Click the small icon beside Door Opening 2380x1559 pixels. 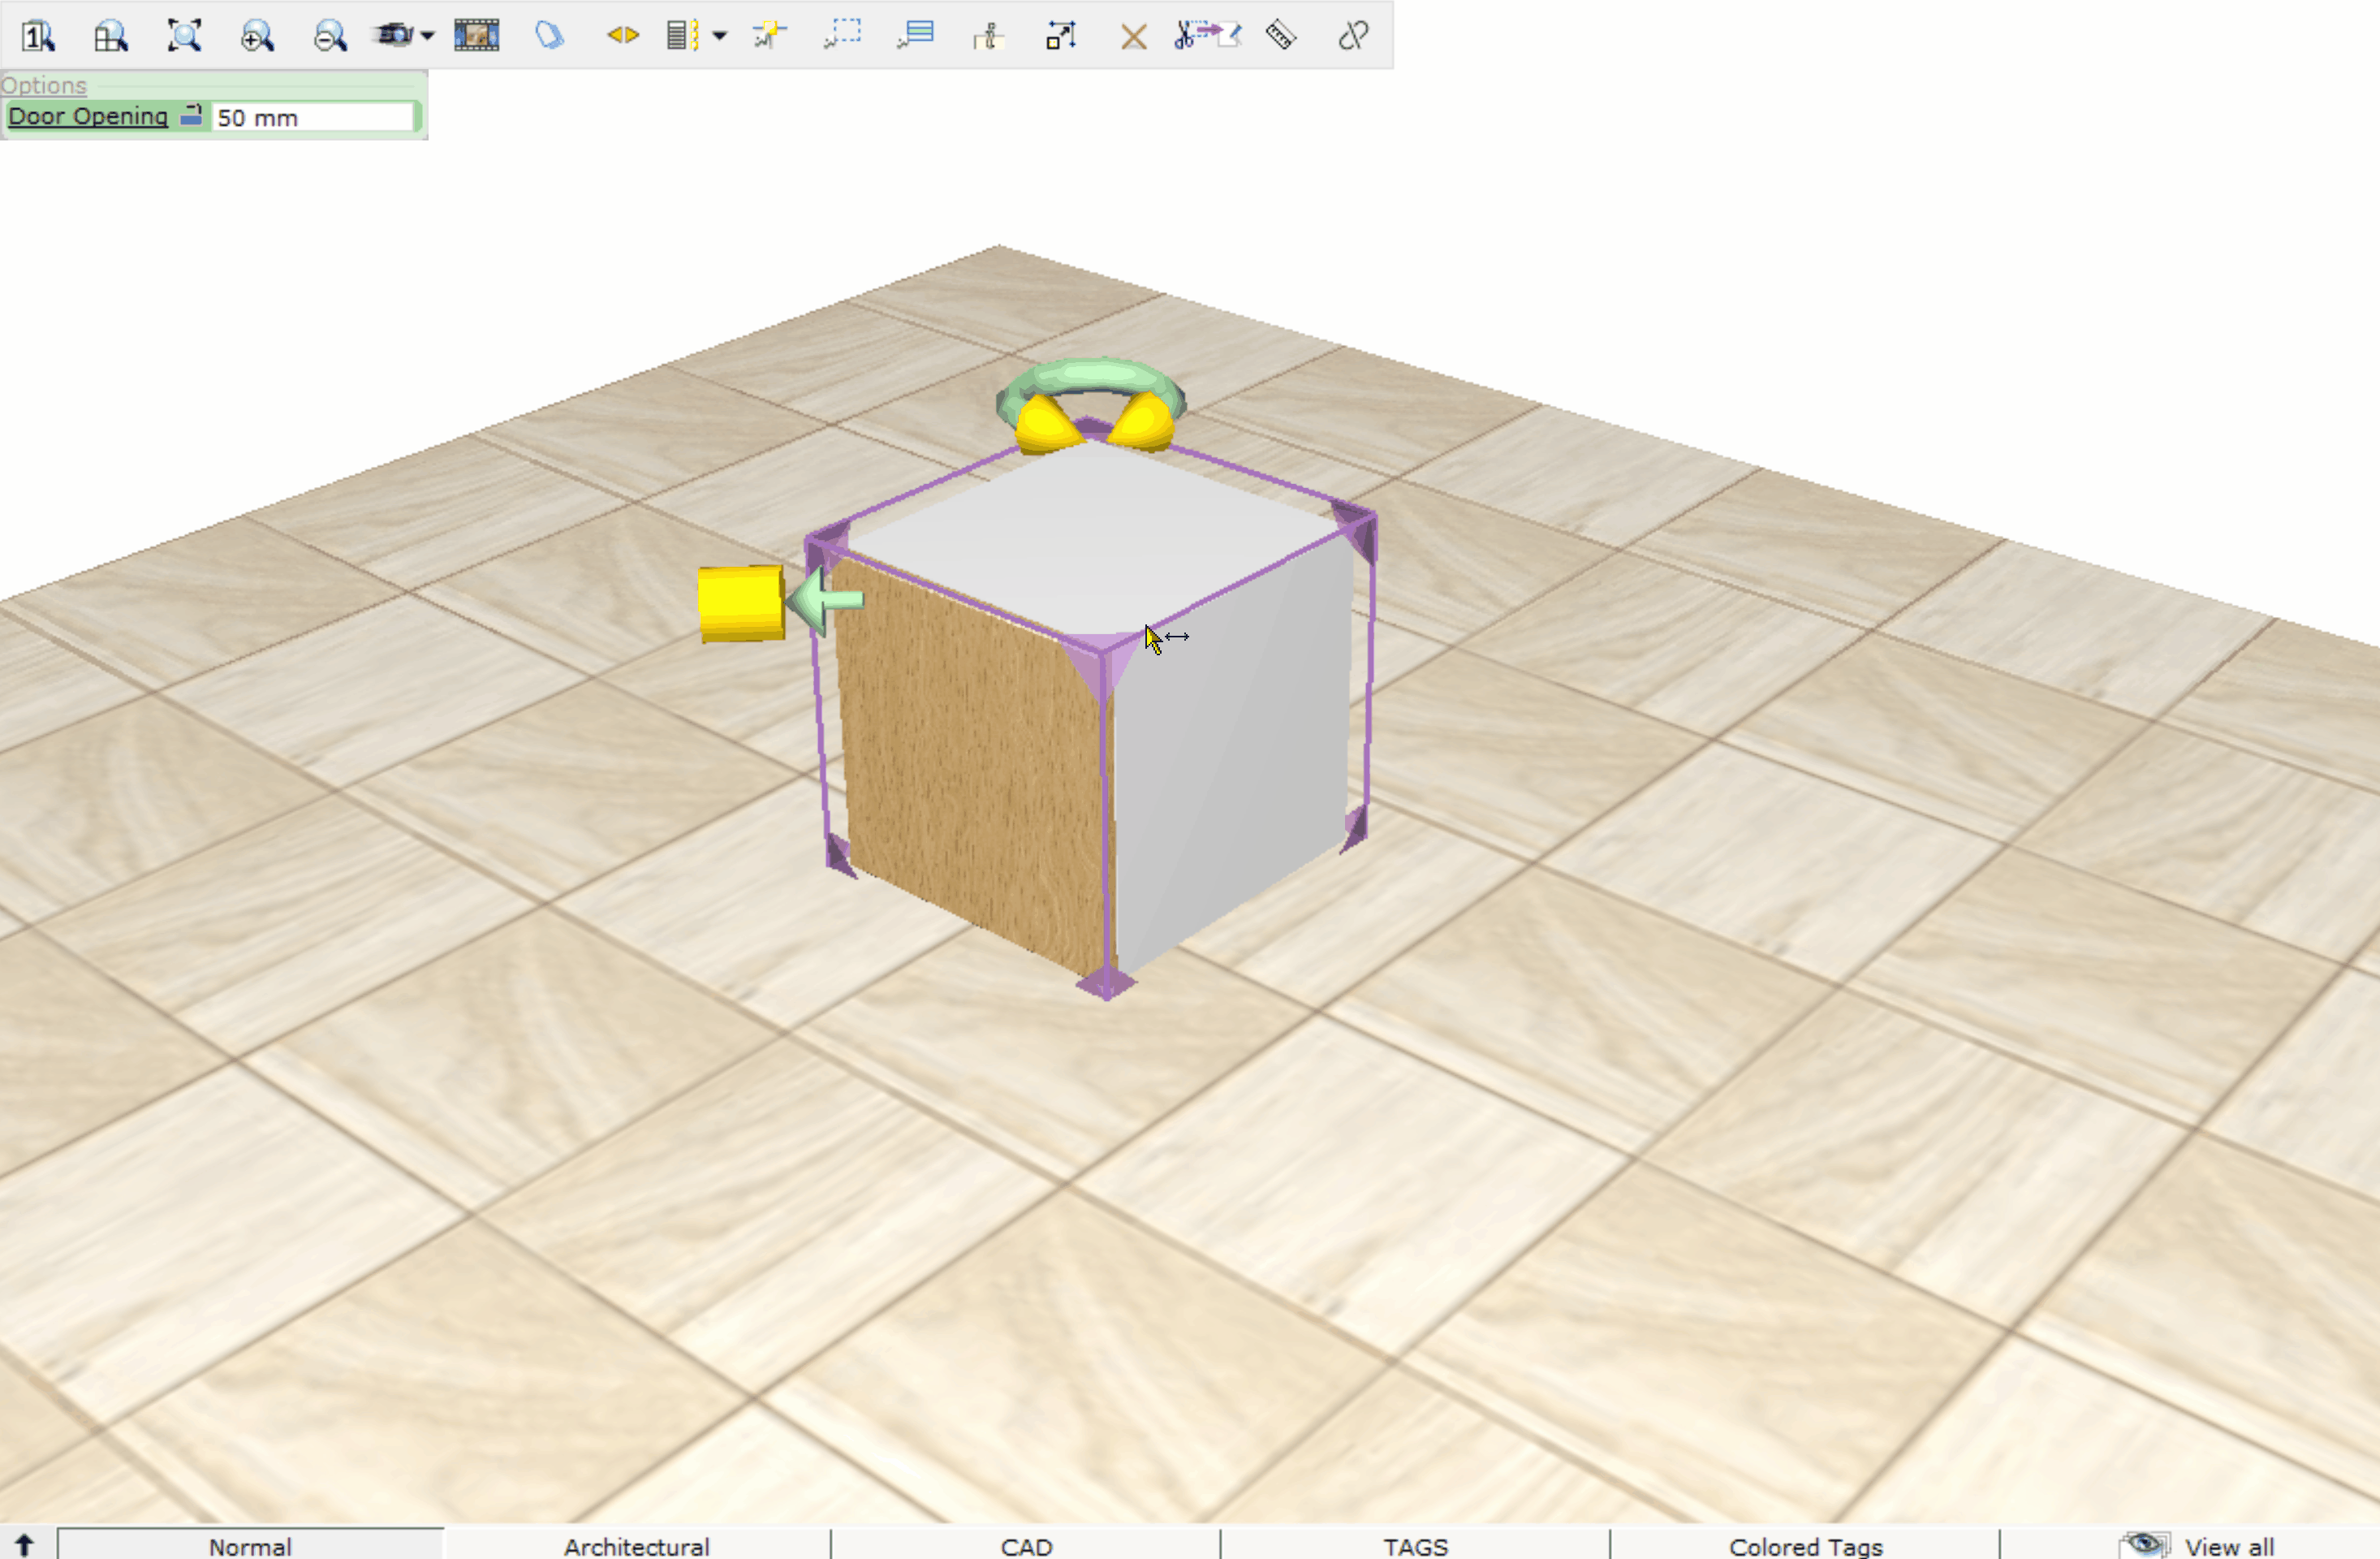(191, 115)
